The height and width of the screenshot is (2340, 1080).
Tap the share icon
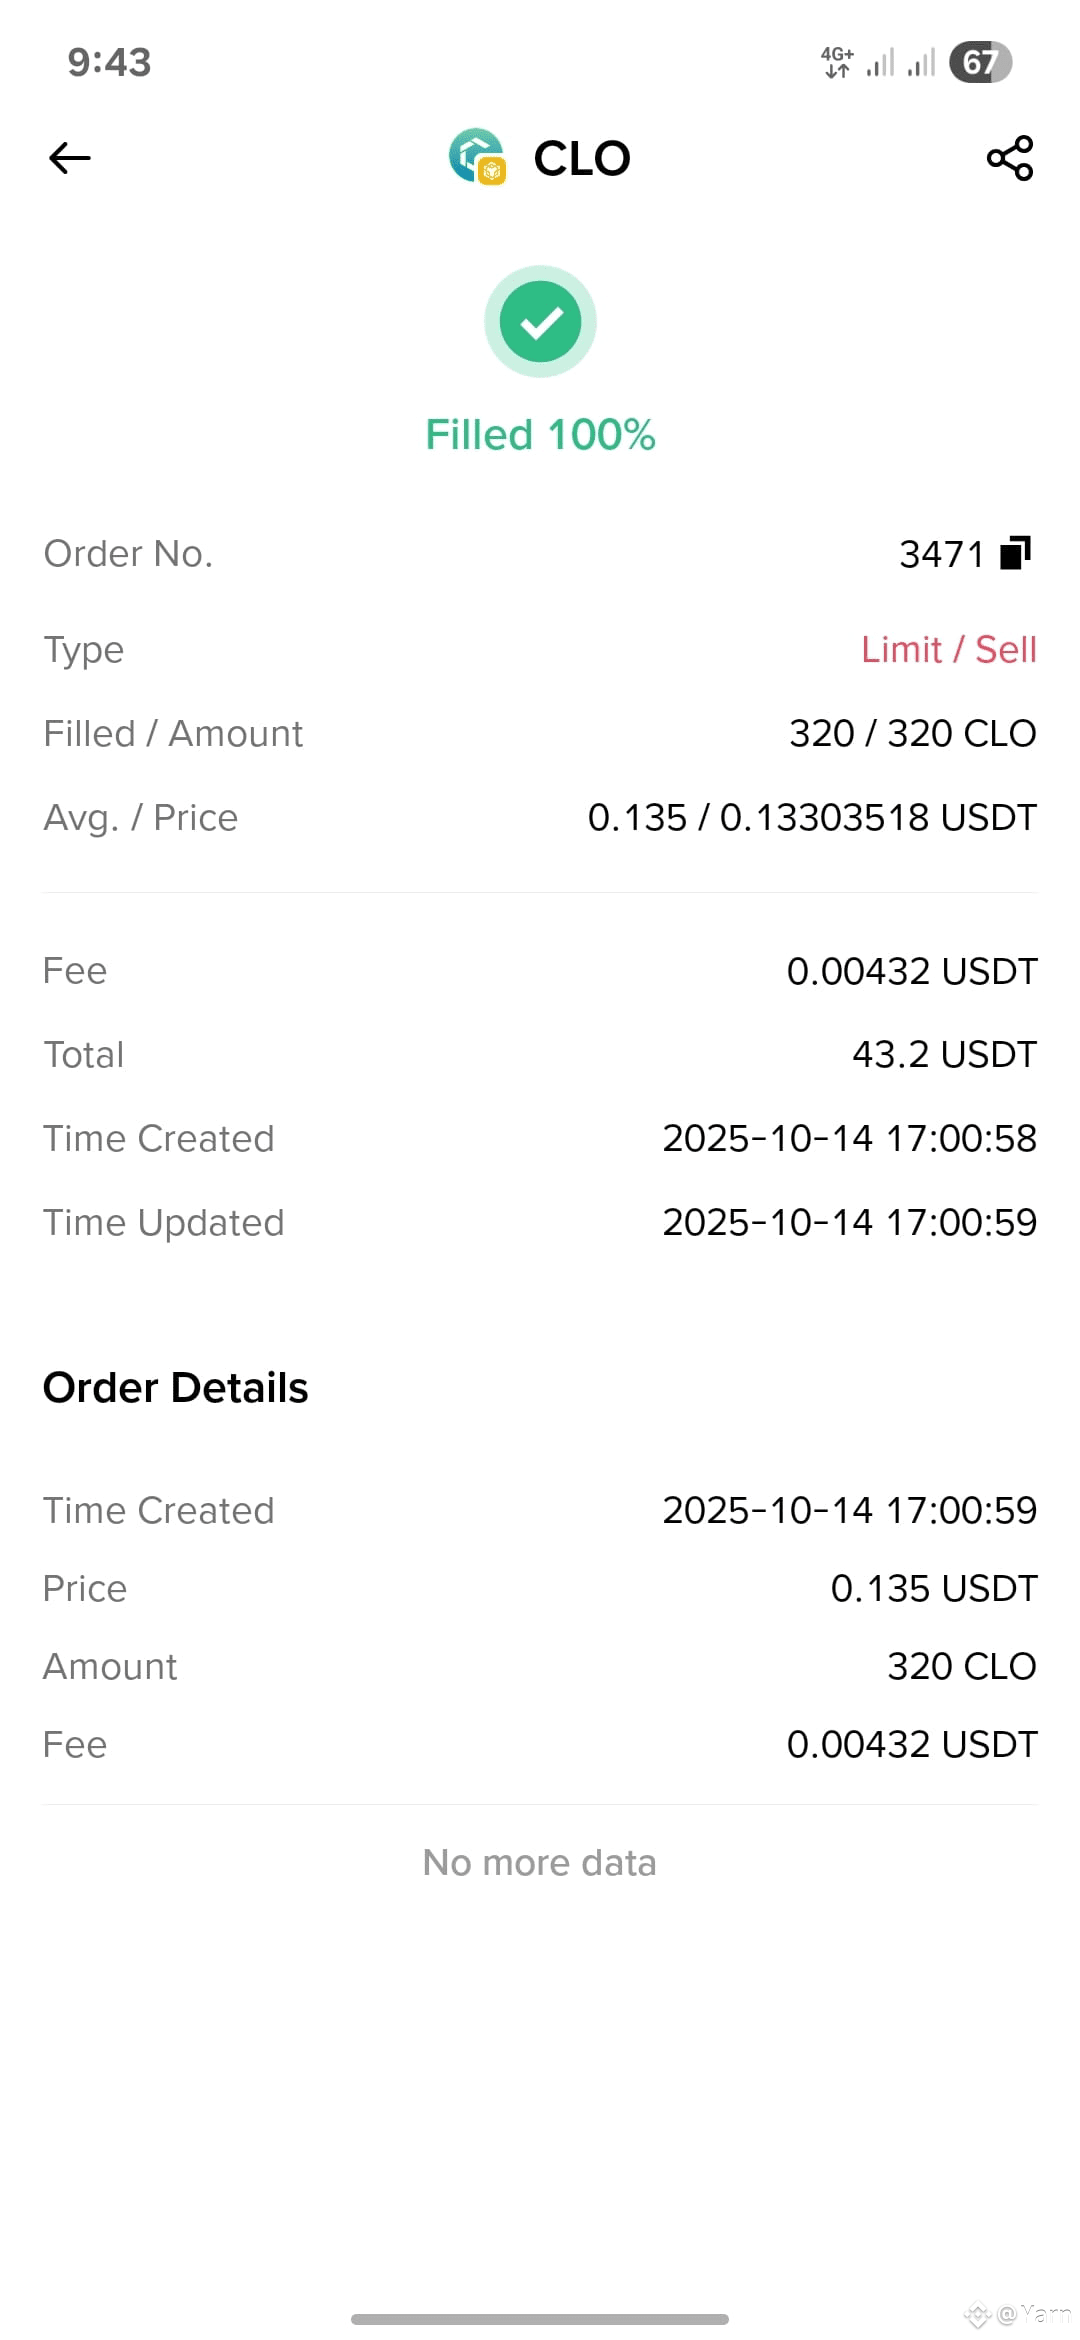click(x=1010, y=158)
